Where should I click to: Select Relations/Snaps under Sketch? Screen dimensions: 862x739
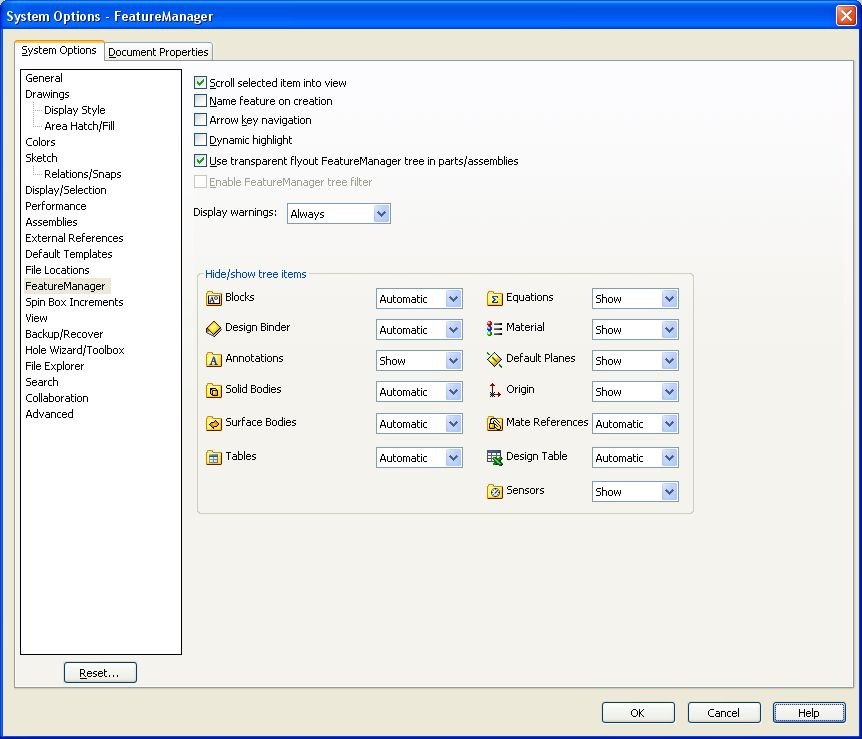(82, 174)
